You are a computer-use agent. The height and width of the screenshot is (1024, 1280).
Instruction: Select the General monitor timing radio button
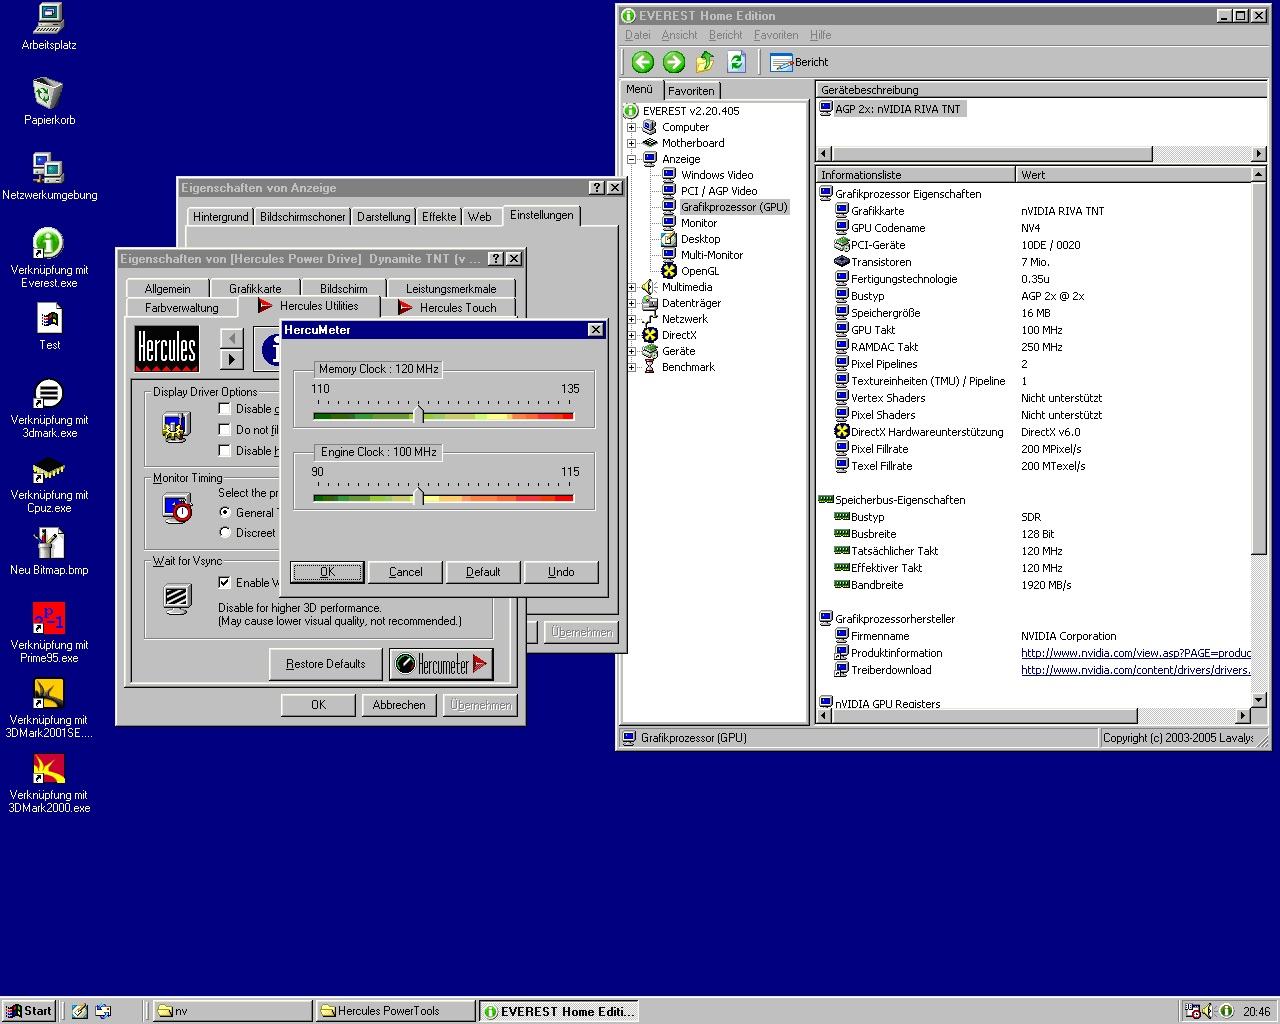(x=225, y=512)
